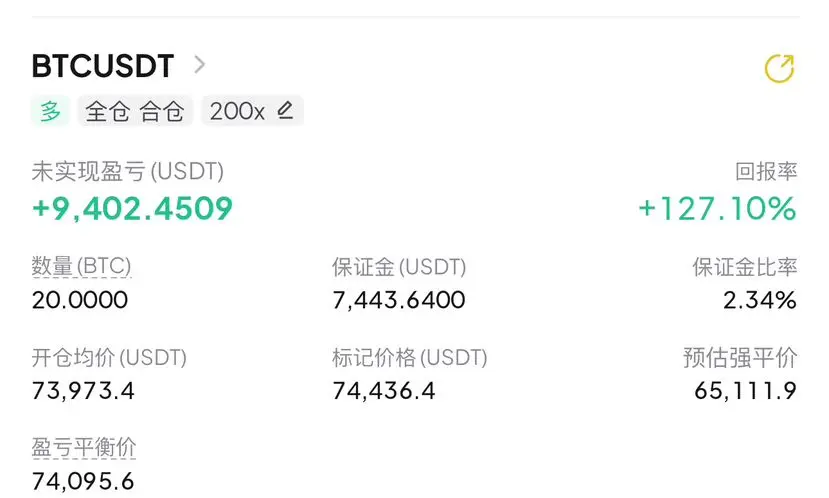Expand the chevron next to BTCUSDT
The image size is (829, 498).
click(200, 65)
